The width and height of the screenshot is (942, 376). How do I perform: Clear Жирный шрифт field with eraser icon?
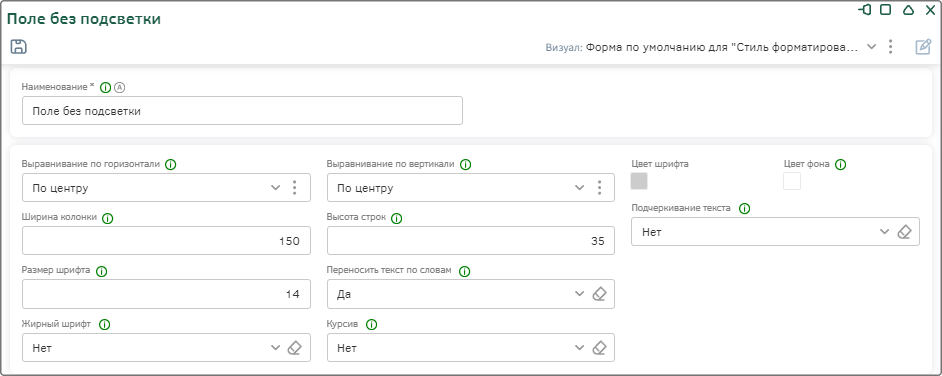click(x=294, y=348)
